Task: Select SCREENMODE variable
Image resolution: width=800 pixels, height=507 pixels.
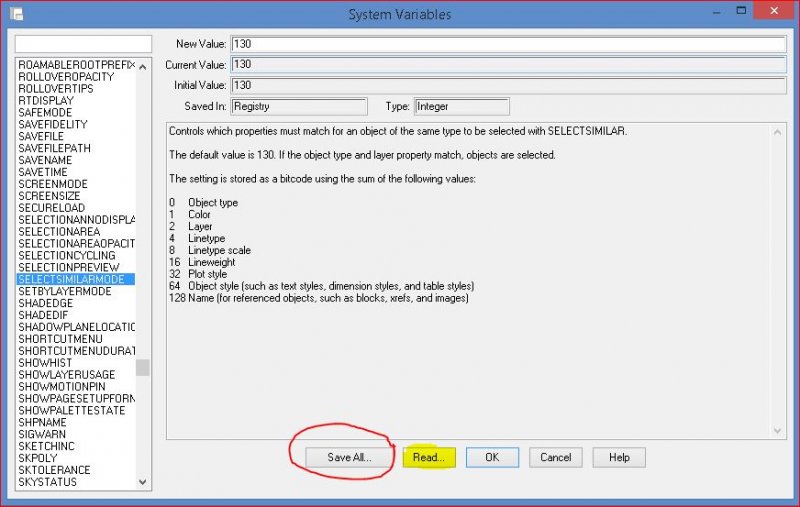Action: (53, 184)
